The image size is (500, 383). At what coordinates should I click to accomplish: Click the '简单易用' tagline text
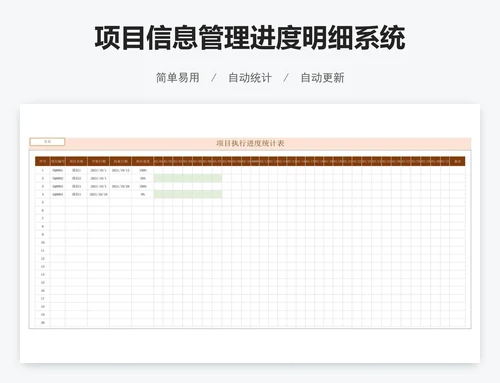[x=178, y=78]
